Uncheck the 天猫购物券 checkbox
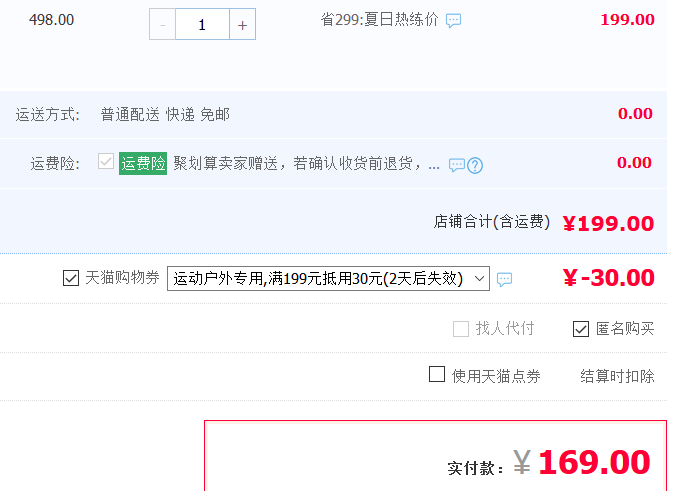Screen dimensions: 680x491 click(71, 278)
